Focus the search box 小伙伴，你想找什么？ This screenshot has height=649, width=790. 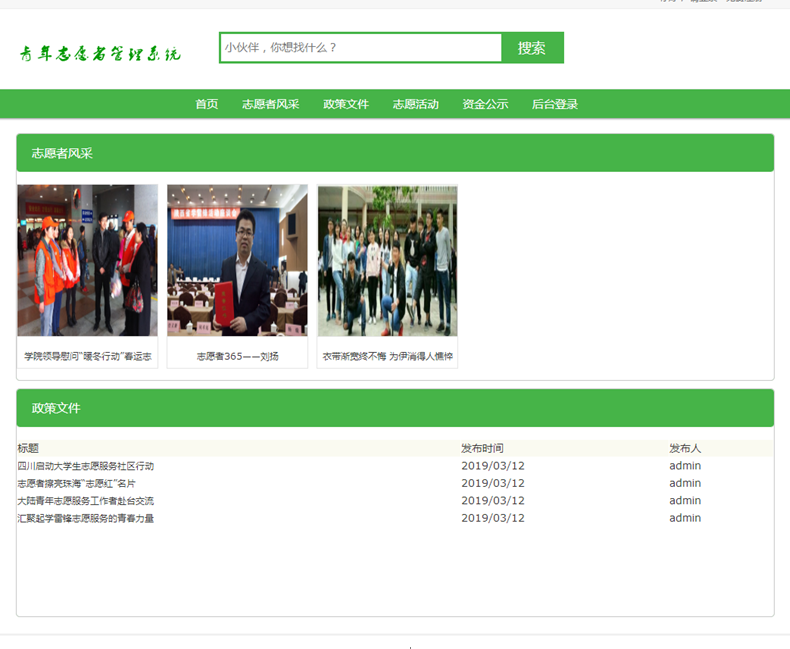pyautogui.click(x=361, y=48)
